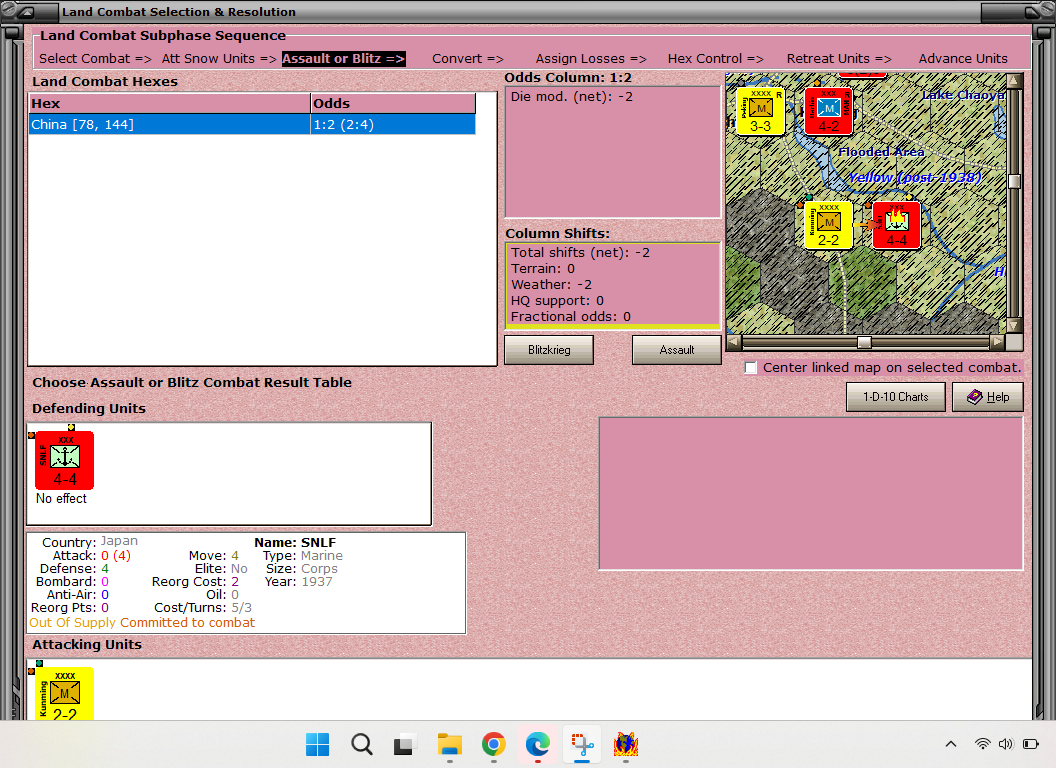Click the Name: SNLF label

295,542
